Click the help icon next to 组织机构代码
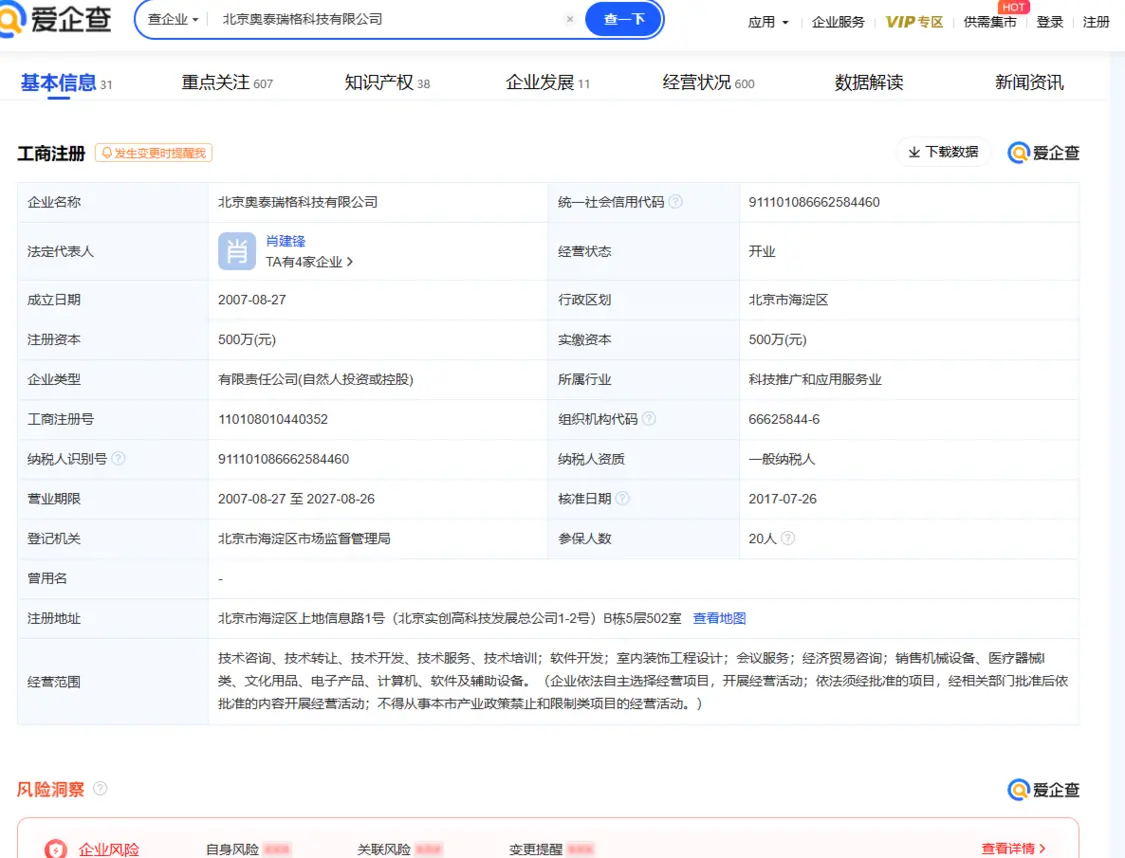1125x858 pixels. tap(649, 418)
